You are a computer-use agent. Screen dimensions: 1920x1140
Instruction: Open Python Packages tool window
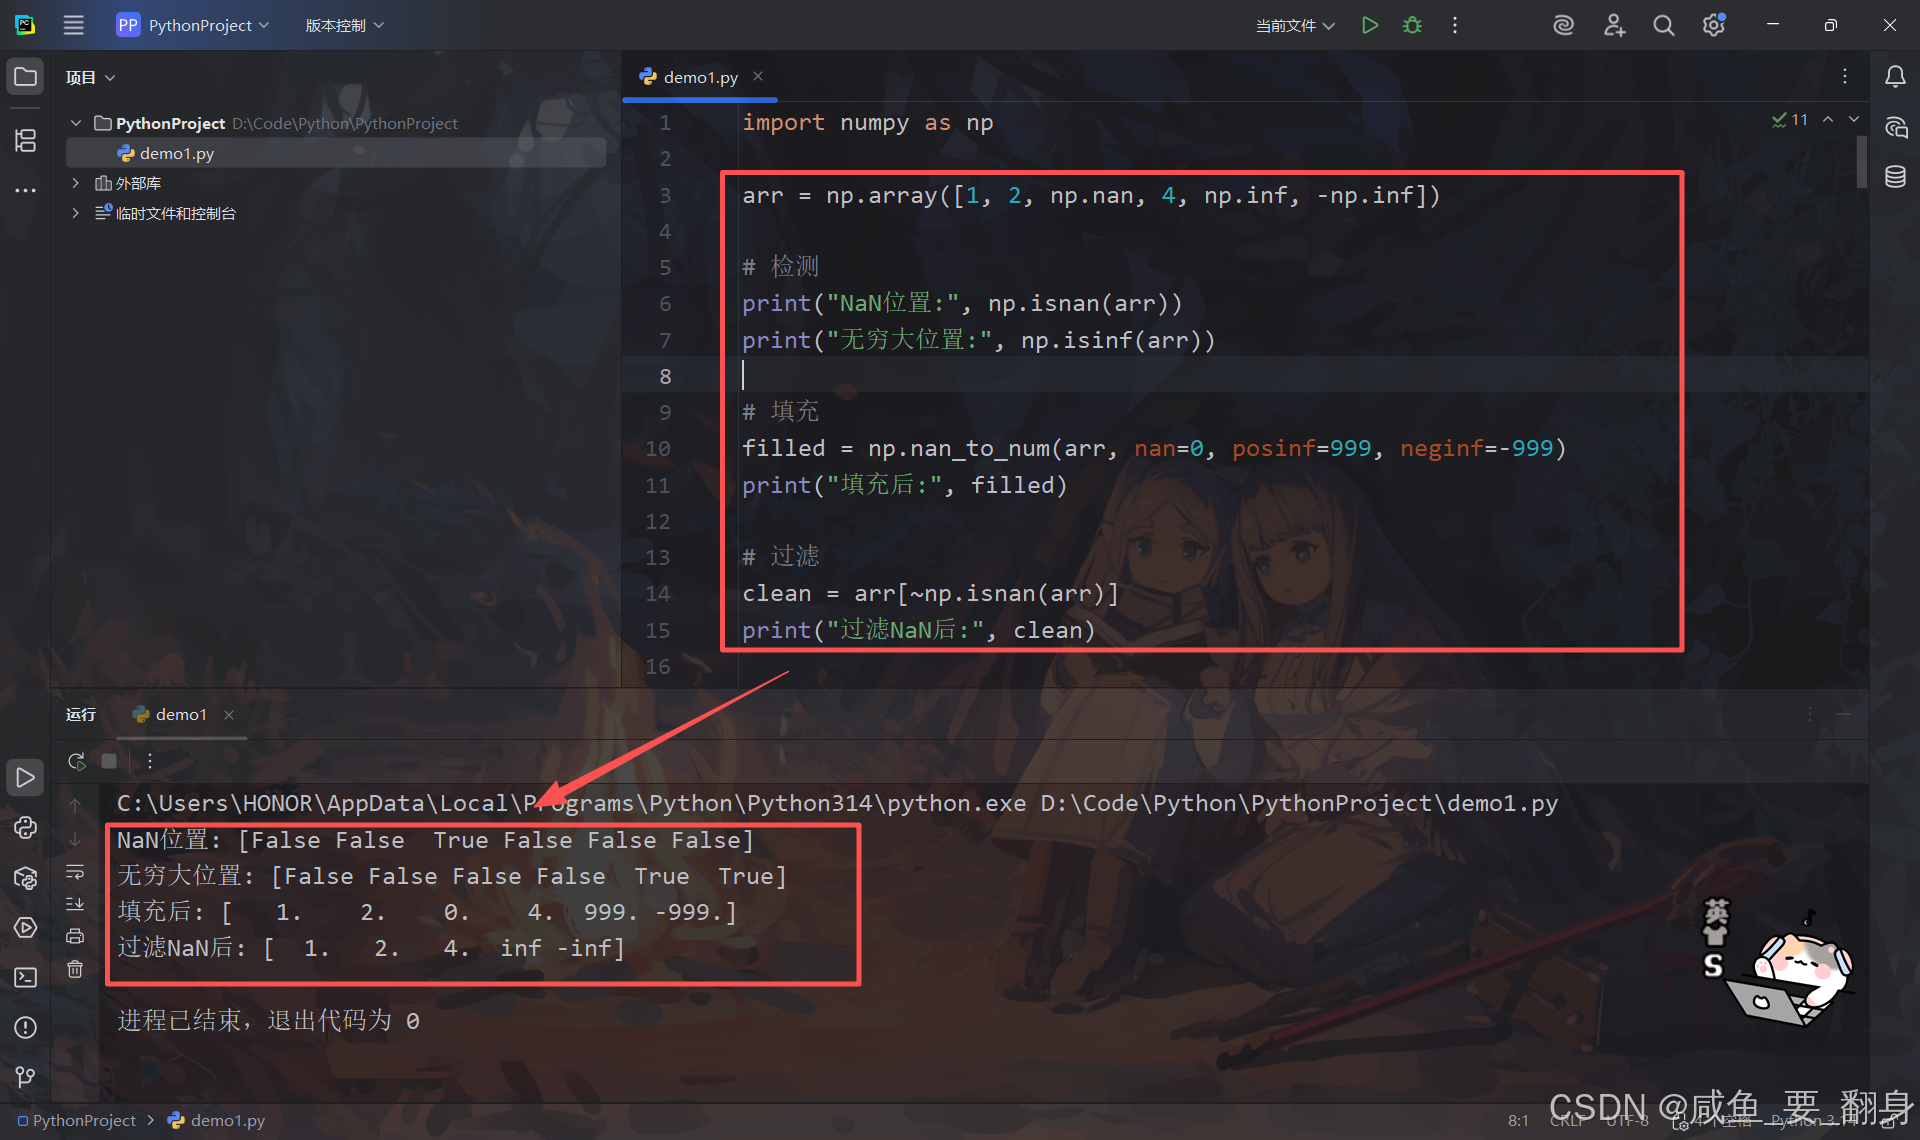click(x=25, y=878)
